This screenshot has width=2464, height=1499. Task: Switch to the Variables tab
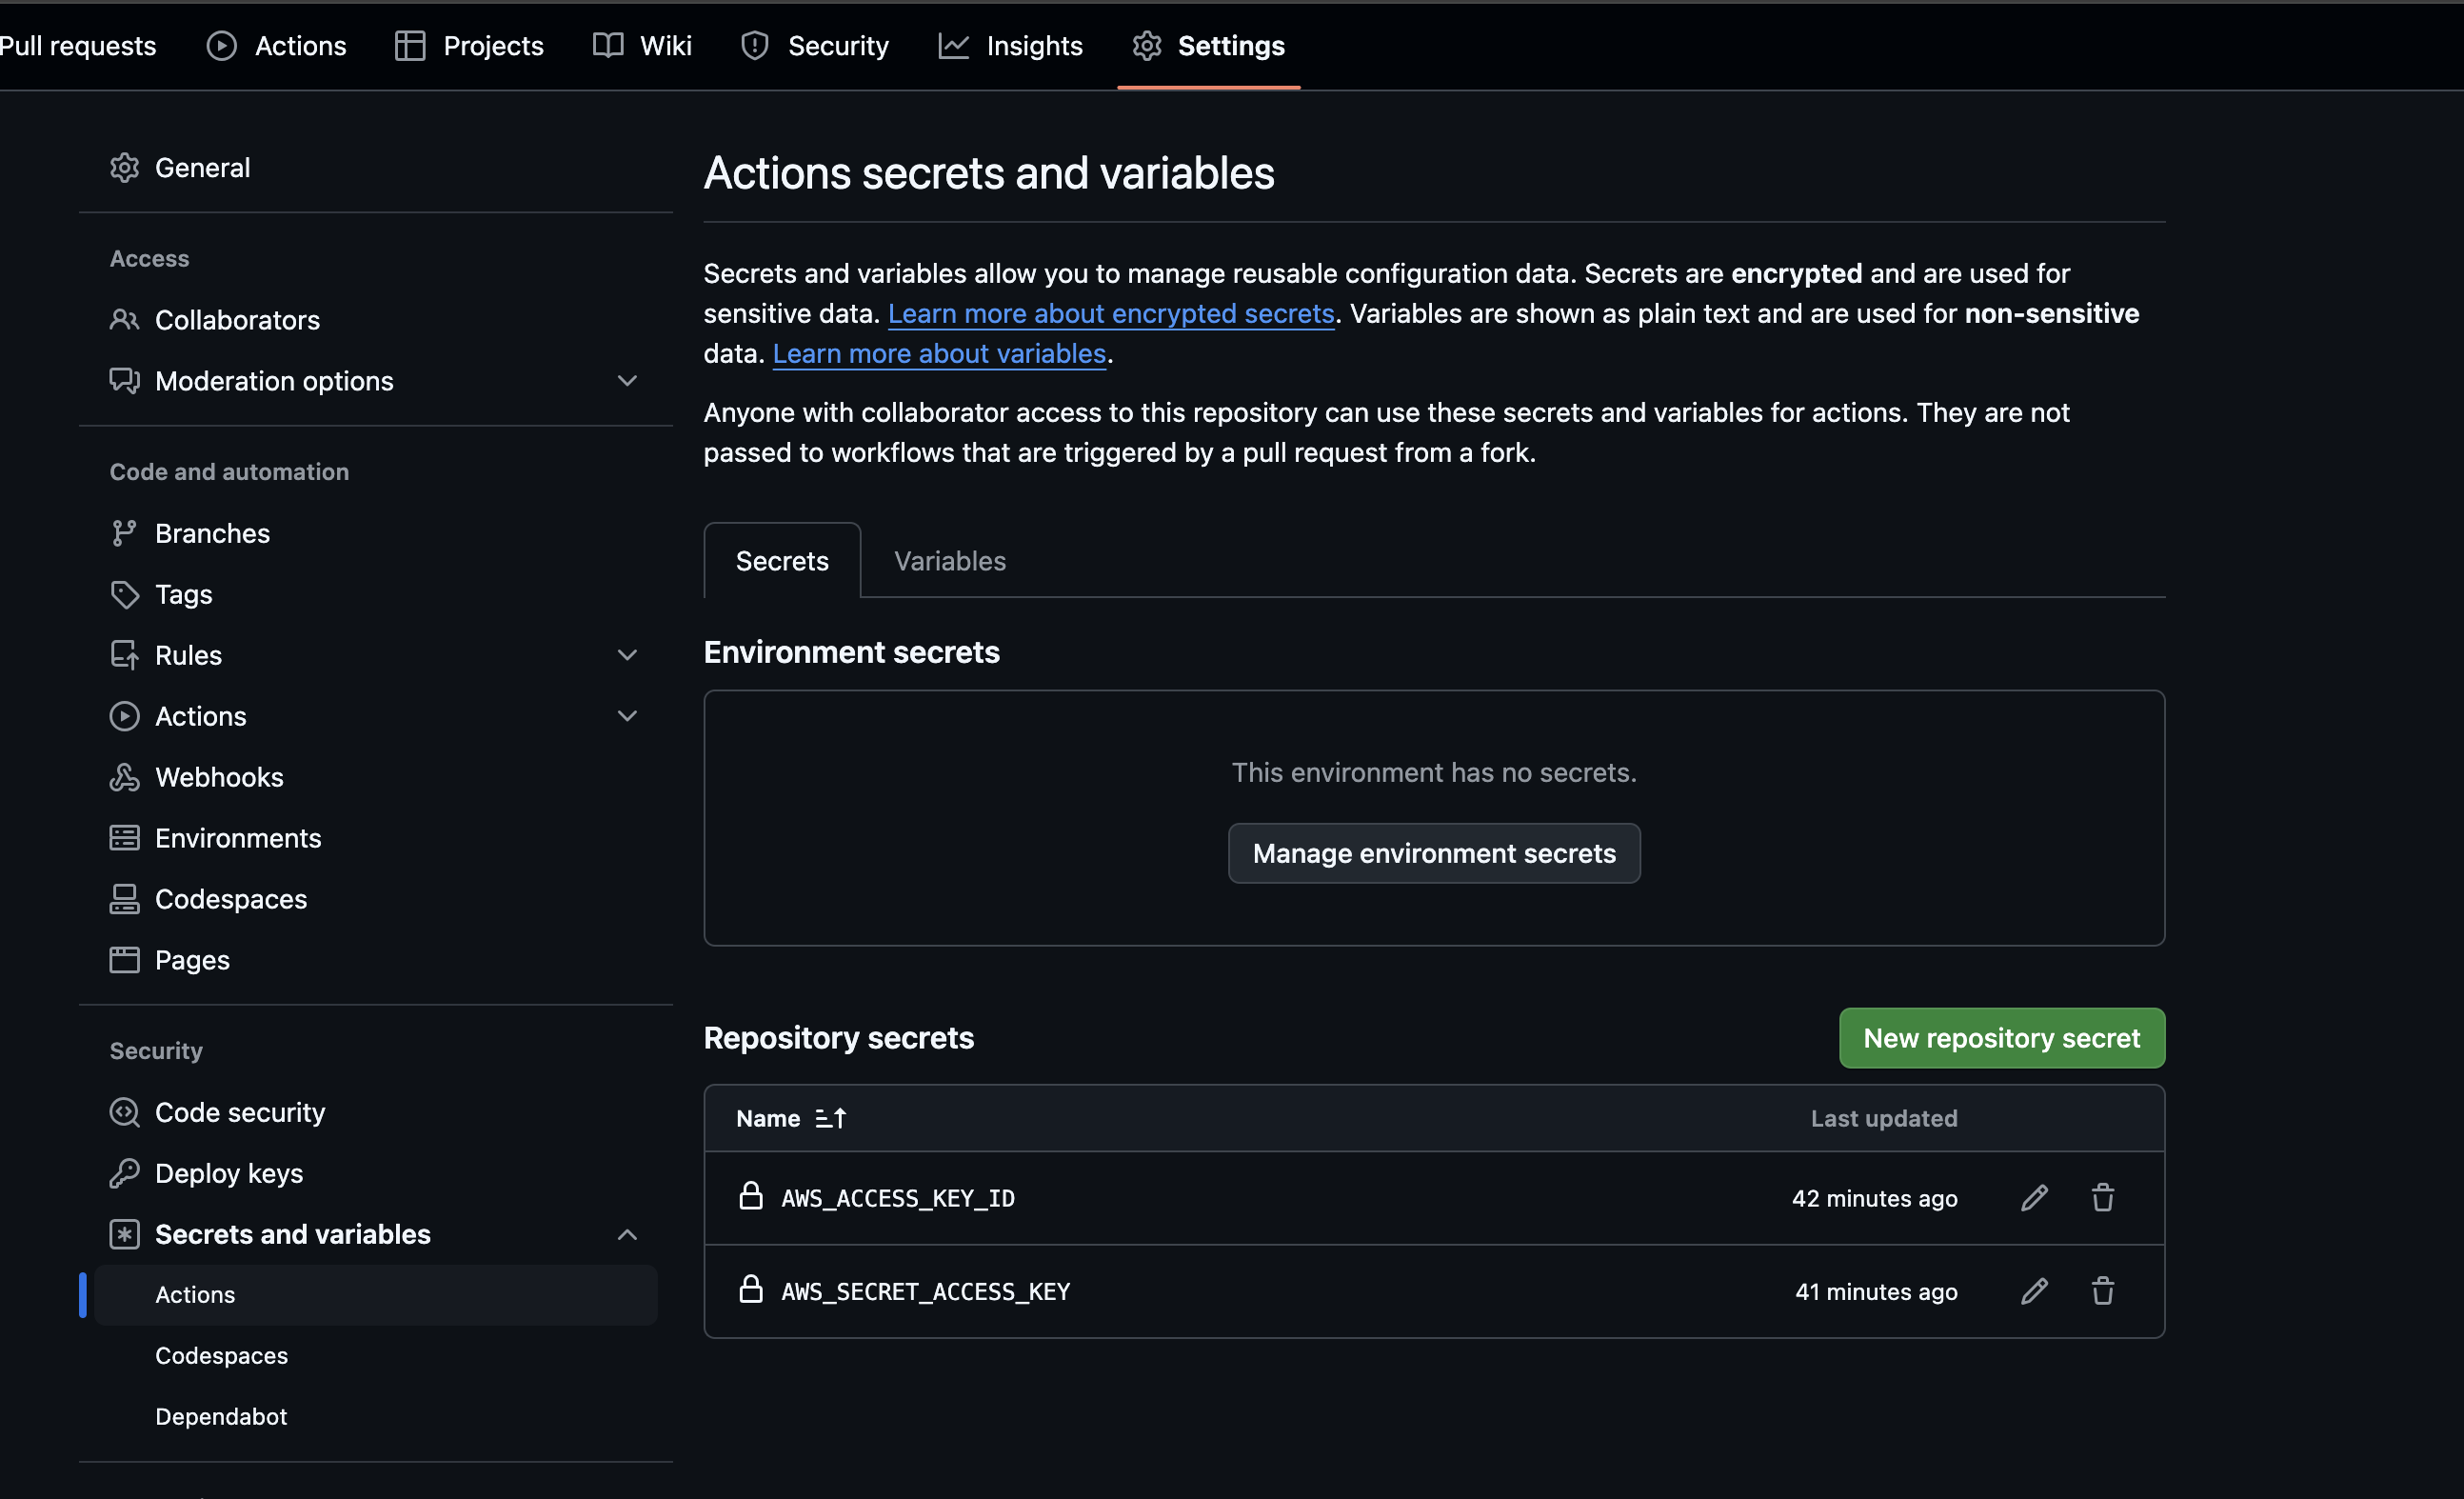pyautogui.click(x=949, y=561)
